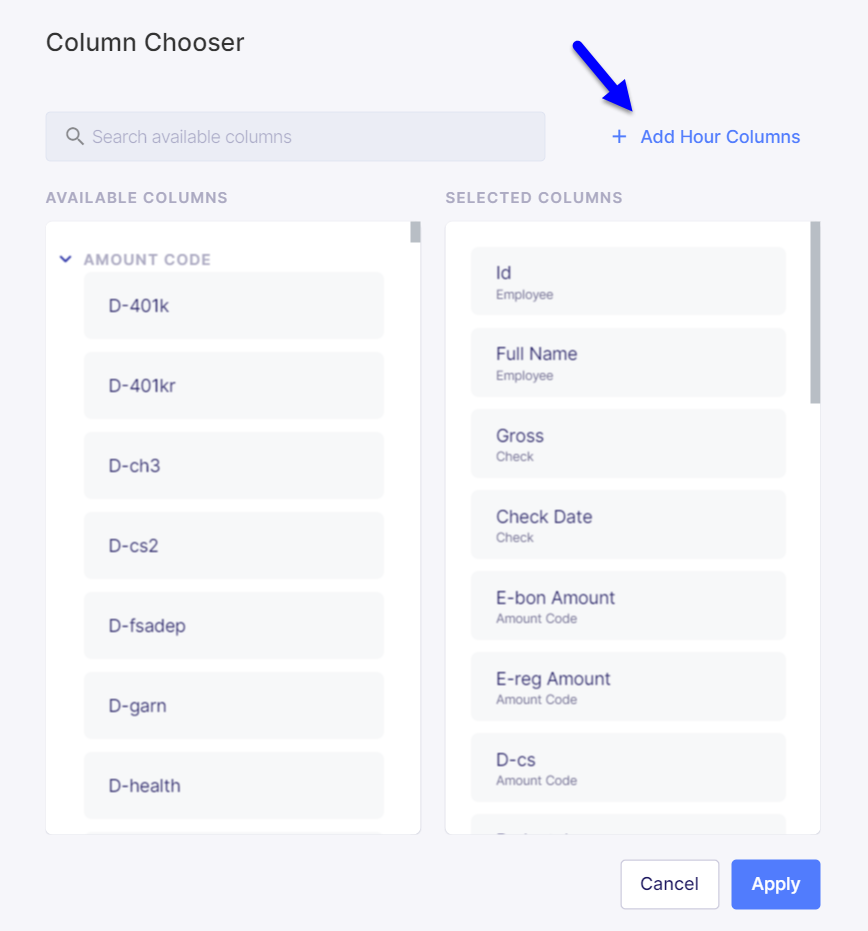Select D-401kr available column
Image resolution: width=868 pixels, height=931 pixels.
tap(234, 386)
